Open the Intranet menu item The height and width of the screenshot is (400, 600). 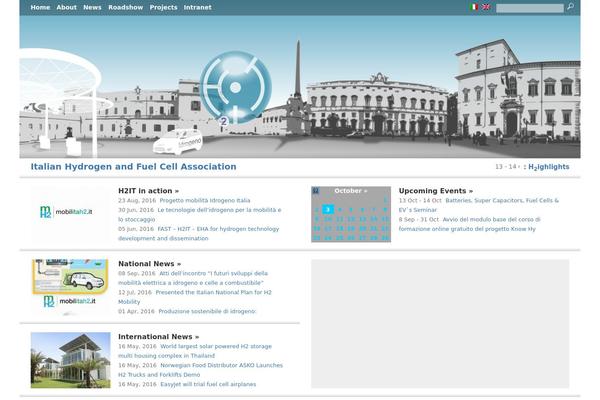coord(197,7)
